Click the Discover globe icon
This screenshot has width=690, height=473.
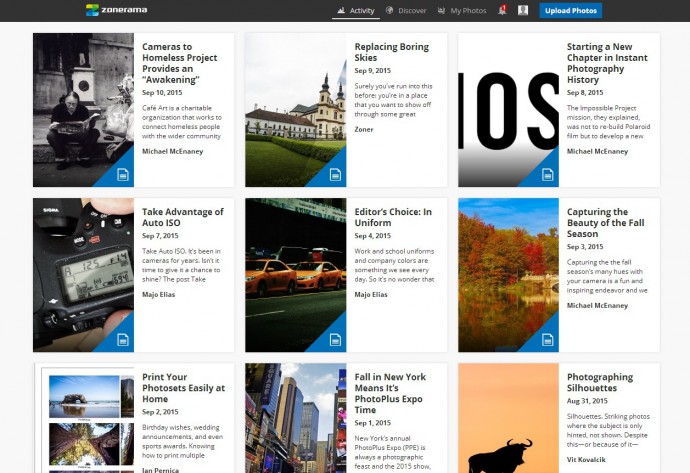(x=389, y=10)
